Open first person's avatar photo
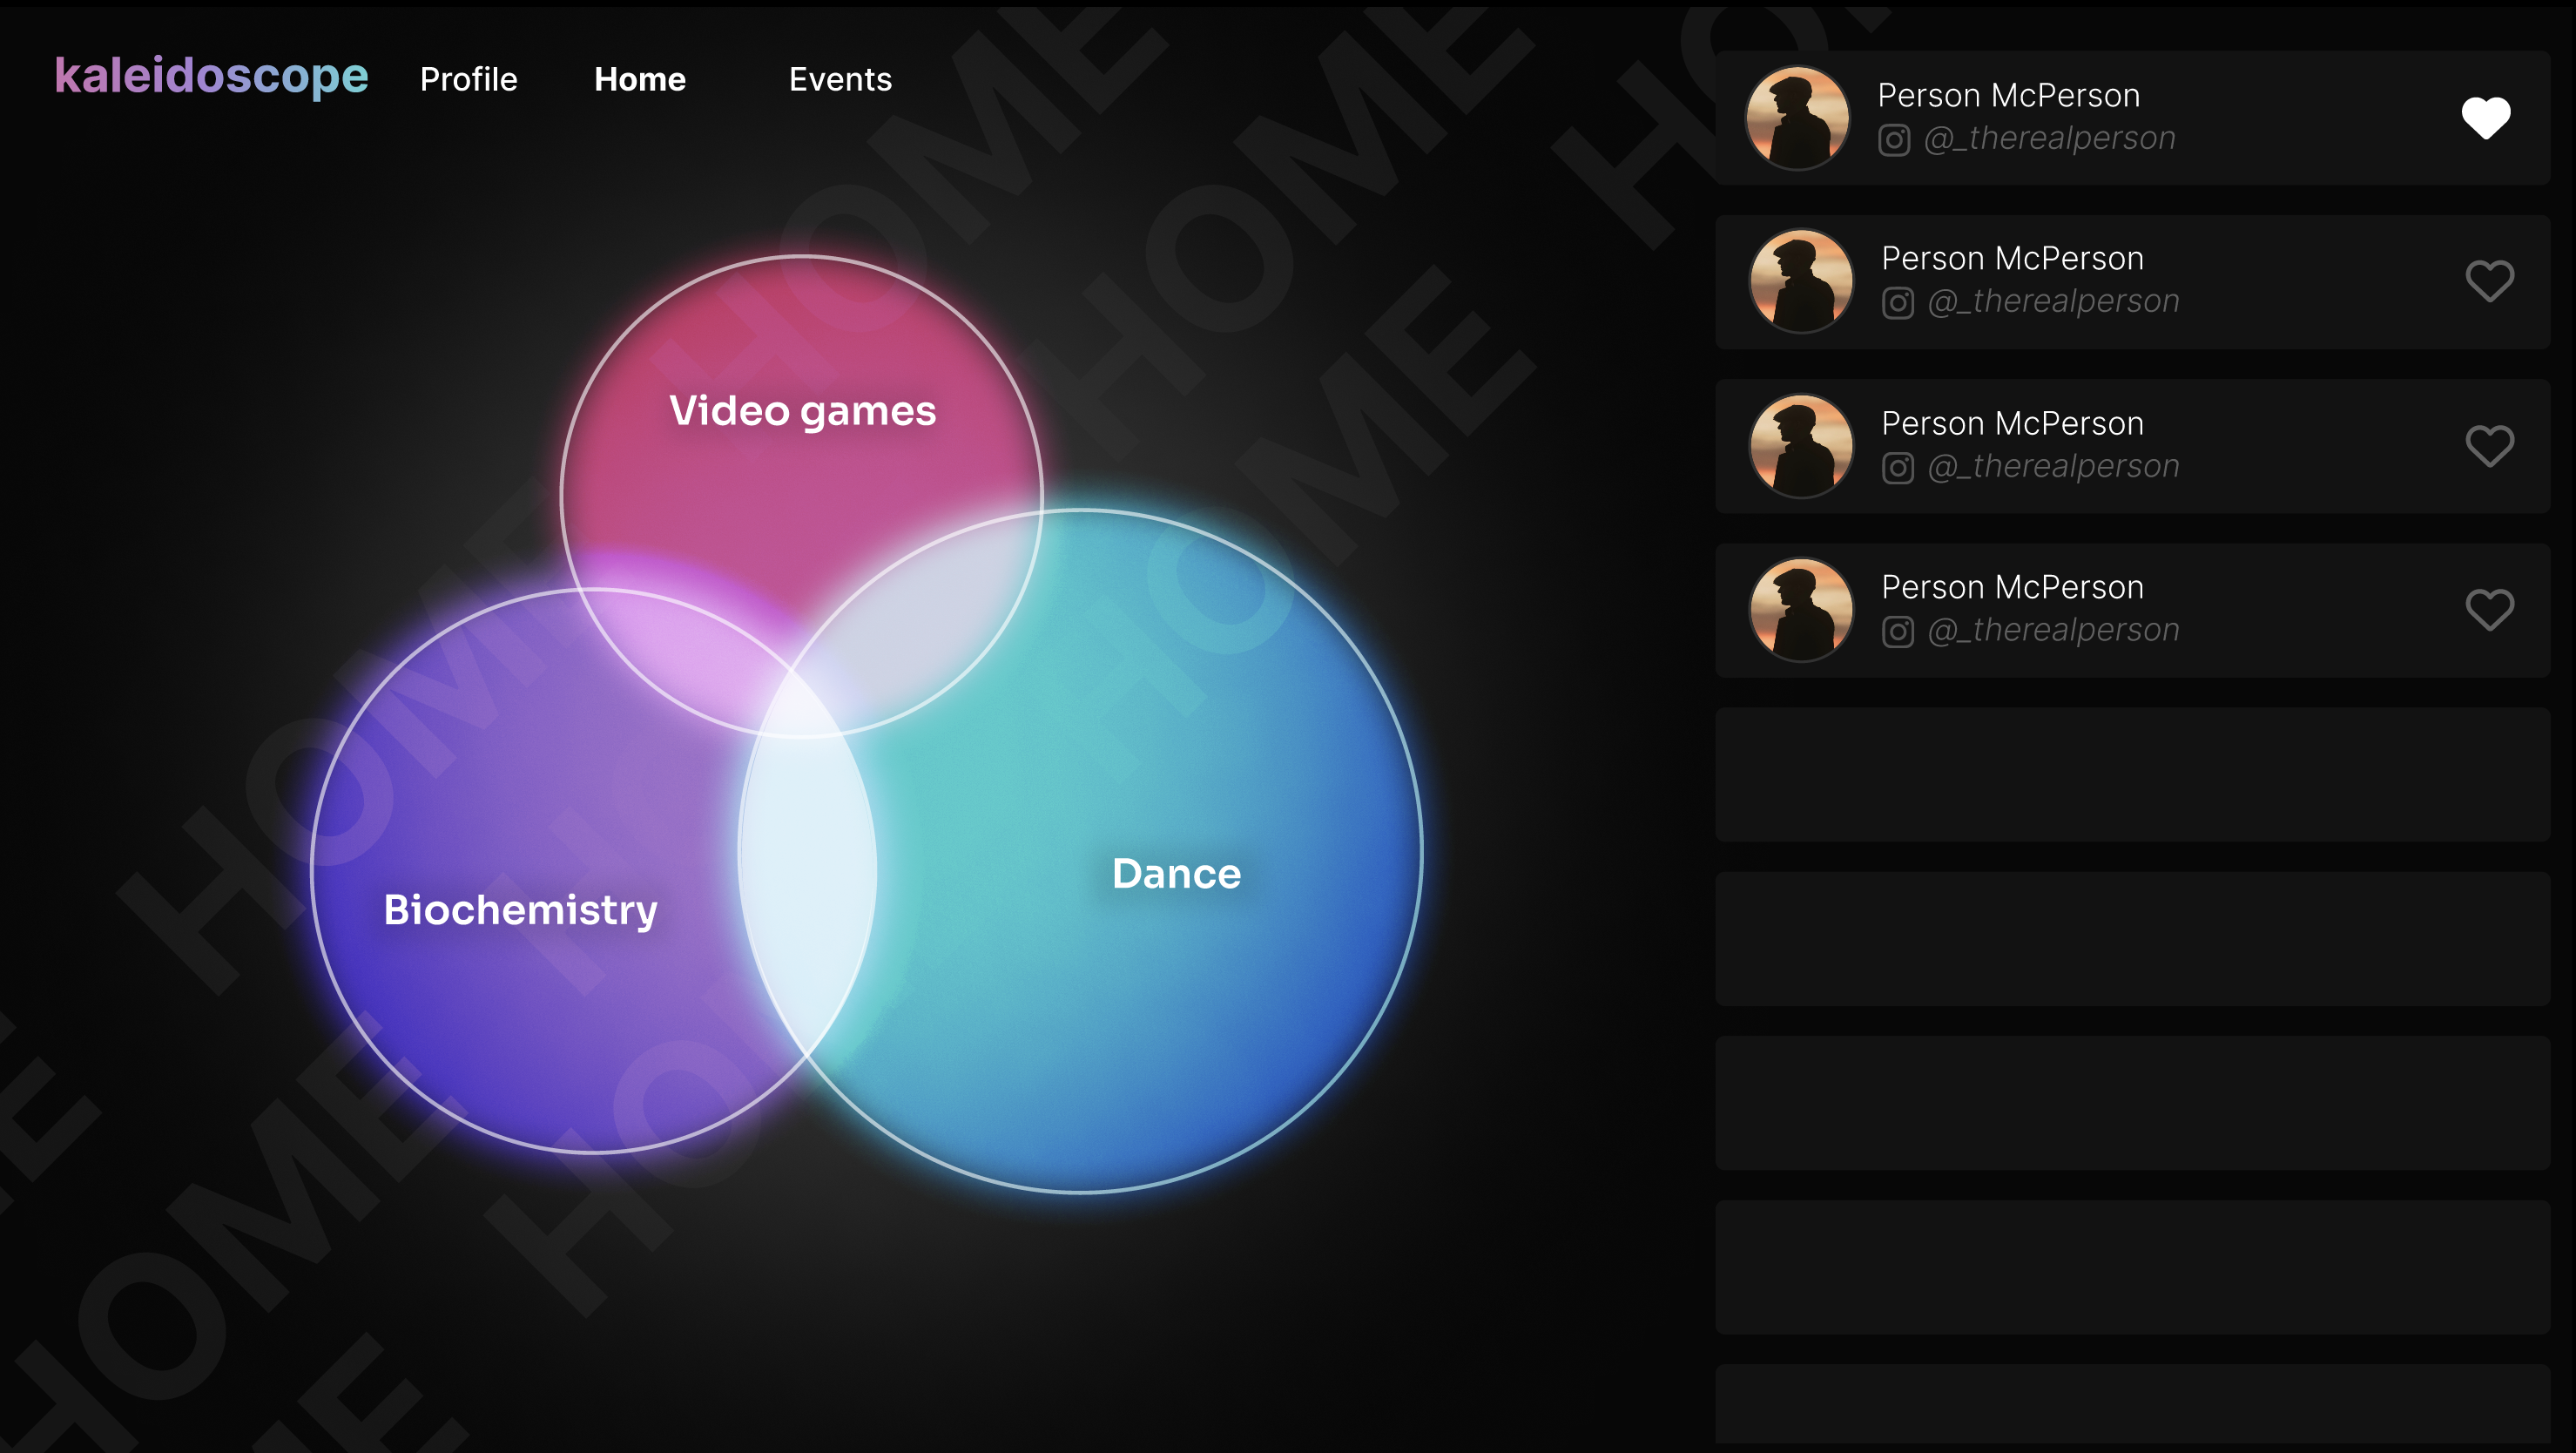Image resolution: width=2576 pixels, height=1453 pixels. tap(1797, 118)
